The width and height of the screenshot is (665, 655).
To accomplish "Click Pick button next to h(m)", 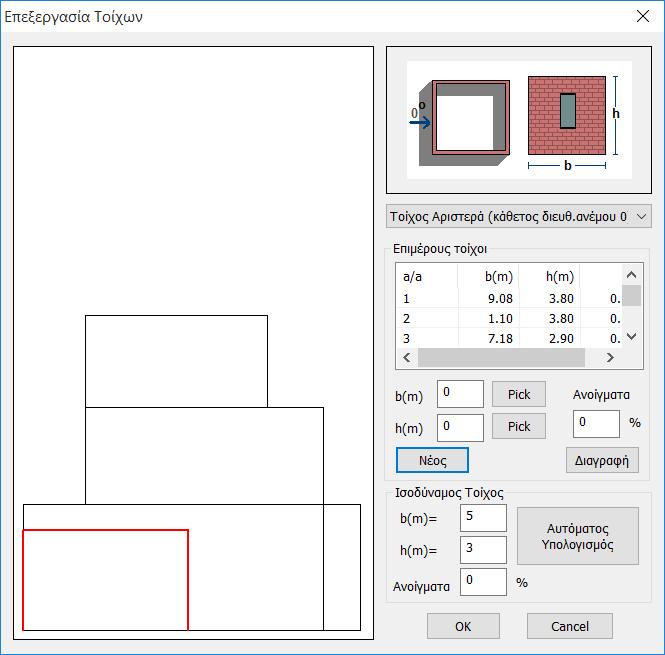I will click(x=519, y=426).
